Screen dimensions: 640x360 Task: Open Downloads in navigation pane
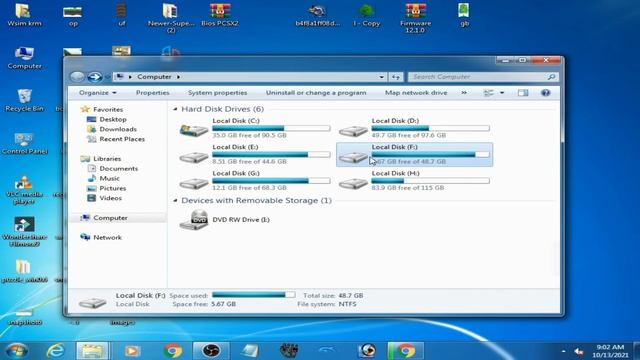pos(118,129)
